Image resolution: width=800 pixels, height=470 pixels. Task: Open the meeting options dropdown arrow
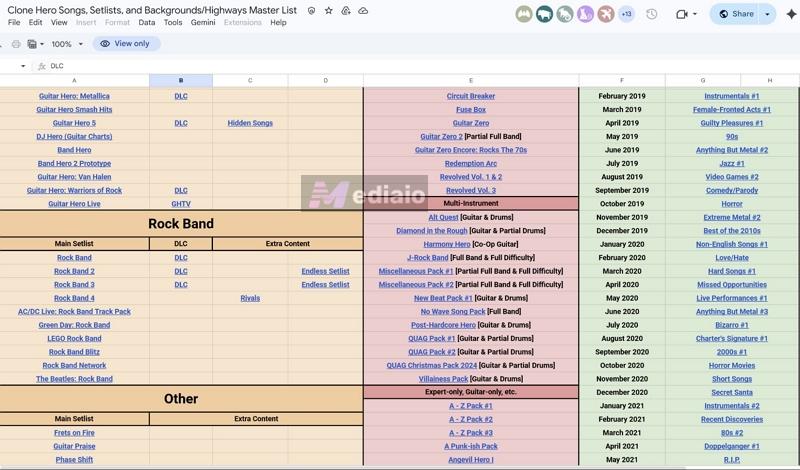(x=694, y=14)
